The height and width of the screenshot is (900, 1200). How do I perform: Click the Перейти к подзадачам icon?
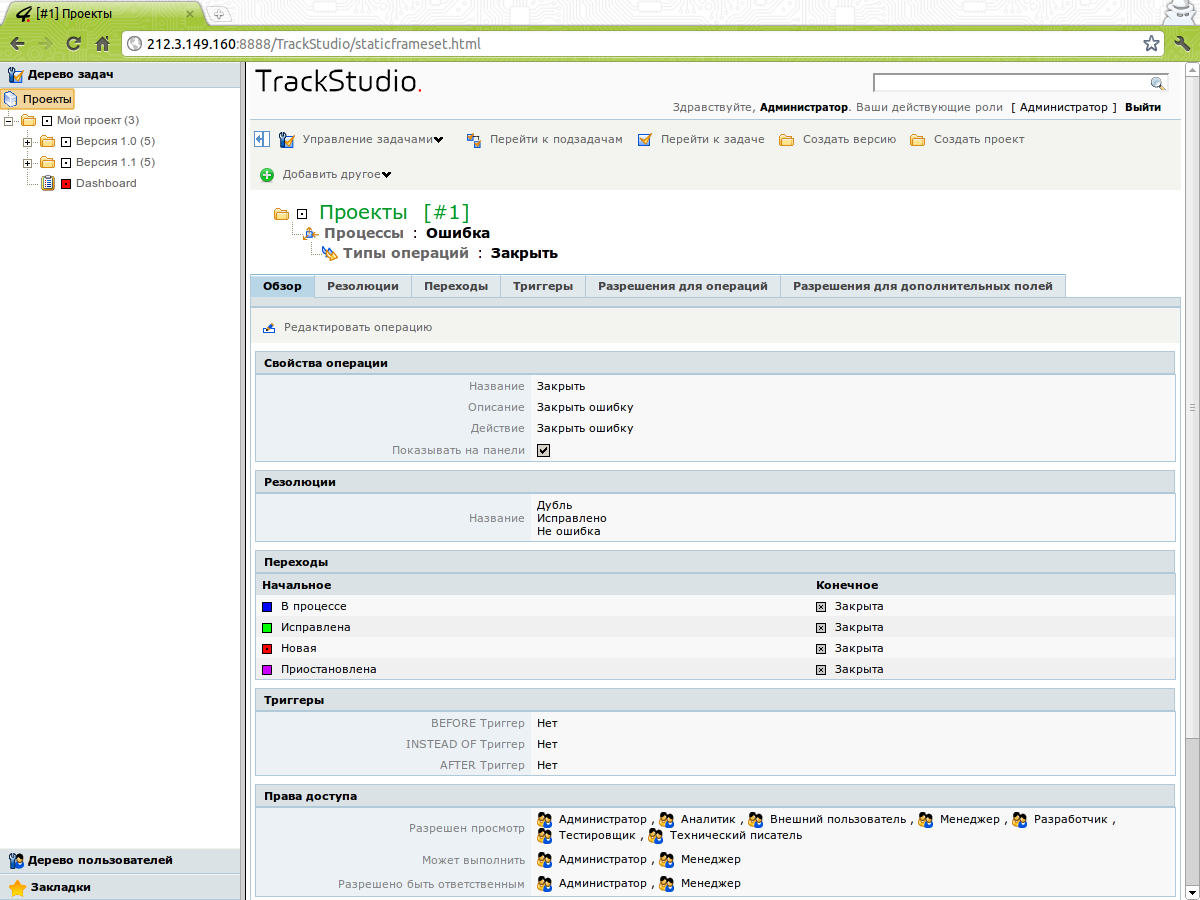(x=475, y=140)
